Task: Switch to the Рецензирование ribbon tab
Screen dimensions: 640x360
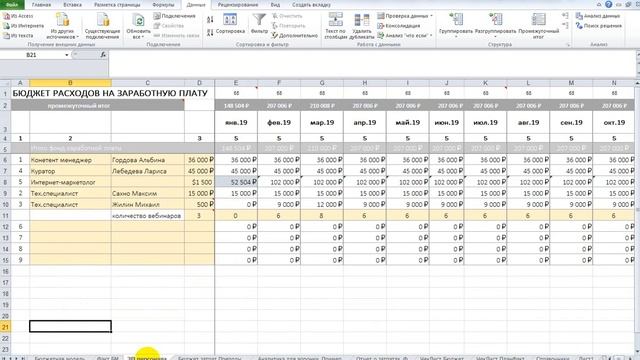Action: click(x=238, y=5)
